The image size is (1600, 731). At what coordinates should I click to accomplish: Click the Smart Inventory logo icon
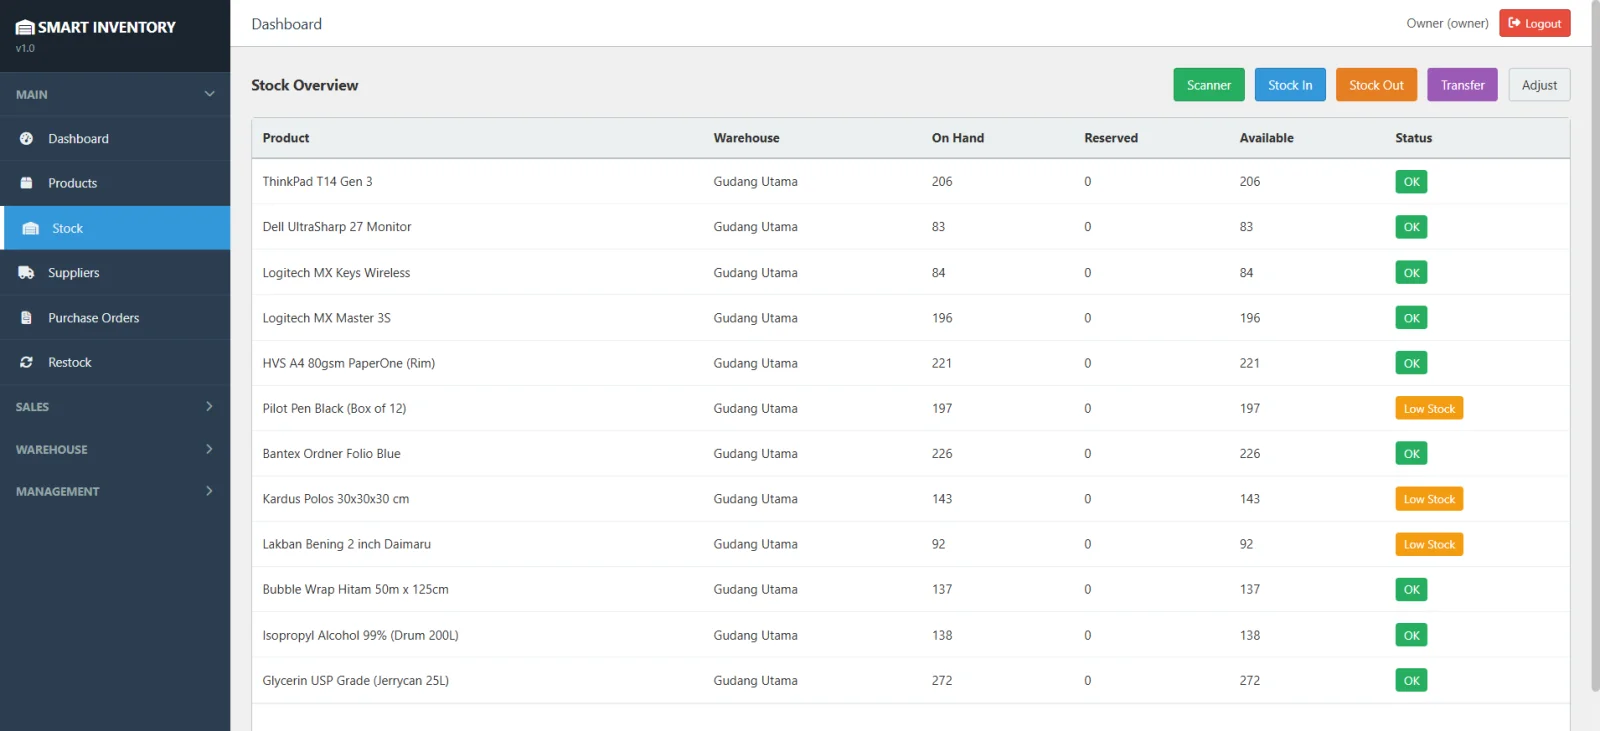[25, 28]
